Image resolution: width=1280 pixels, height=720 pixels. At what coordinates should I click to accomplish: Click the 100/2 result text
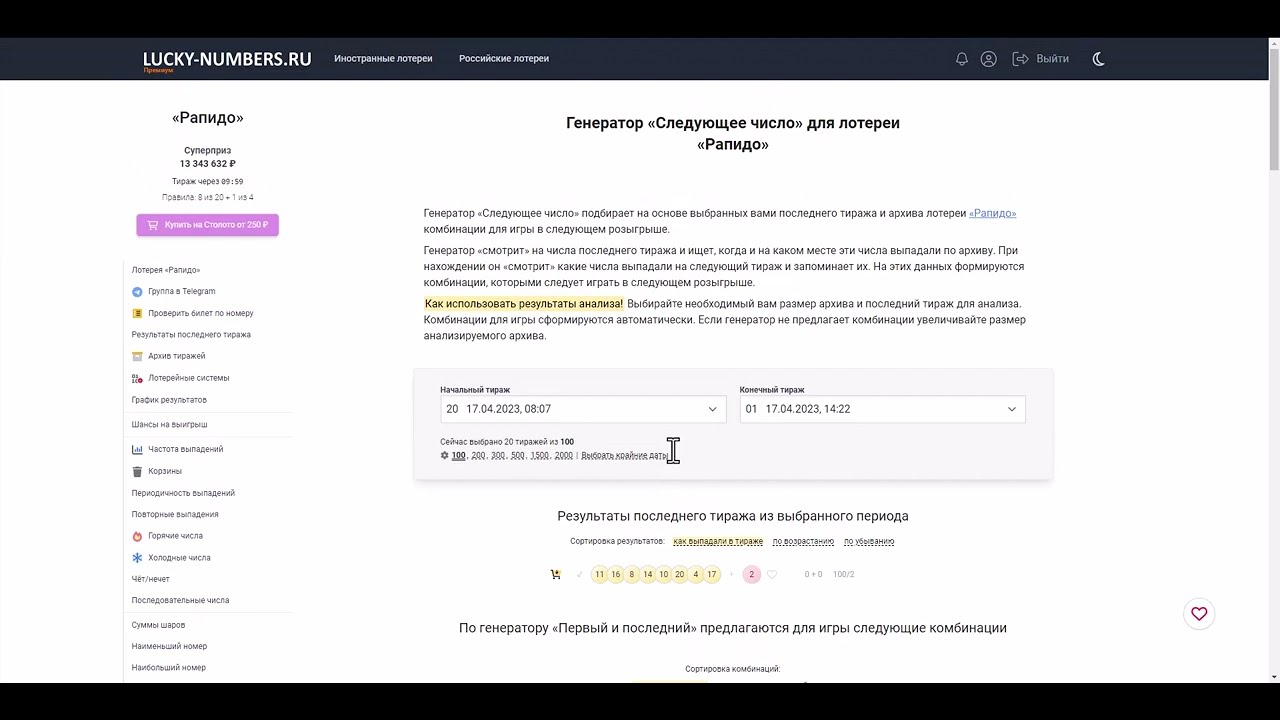click(844, 574)
